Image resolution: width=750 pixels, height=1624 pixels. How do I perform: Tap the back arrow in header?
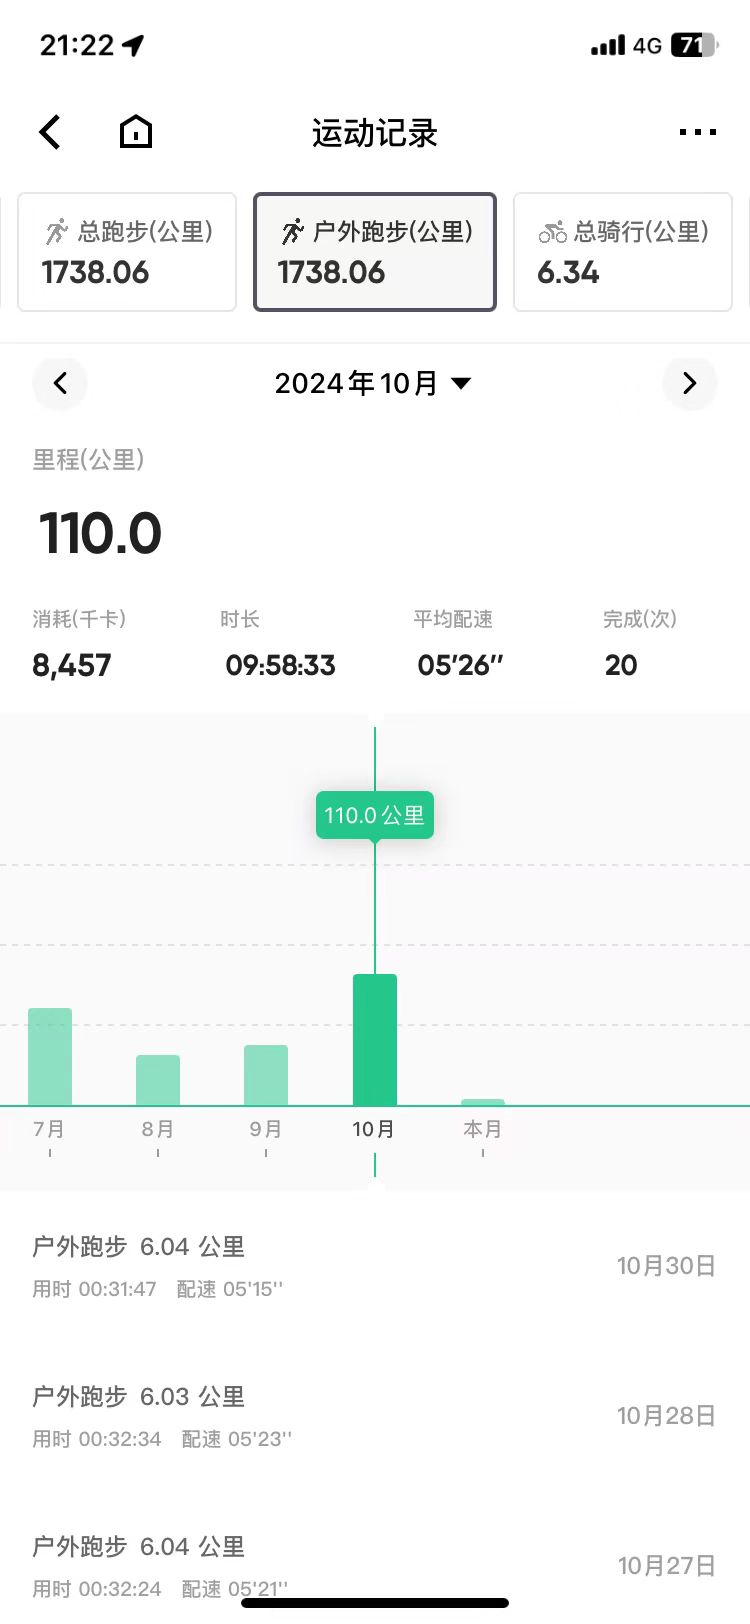point(50,132)
